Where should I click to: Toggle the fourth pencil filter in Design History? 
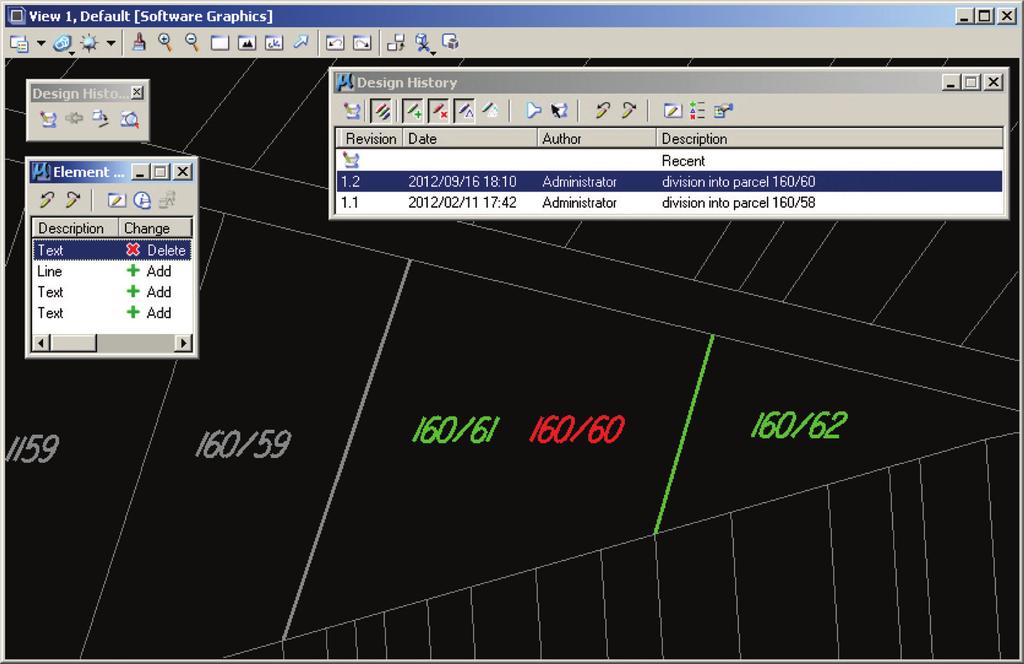pos(491,110)
